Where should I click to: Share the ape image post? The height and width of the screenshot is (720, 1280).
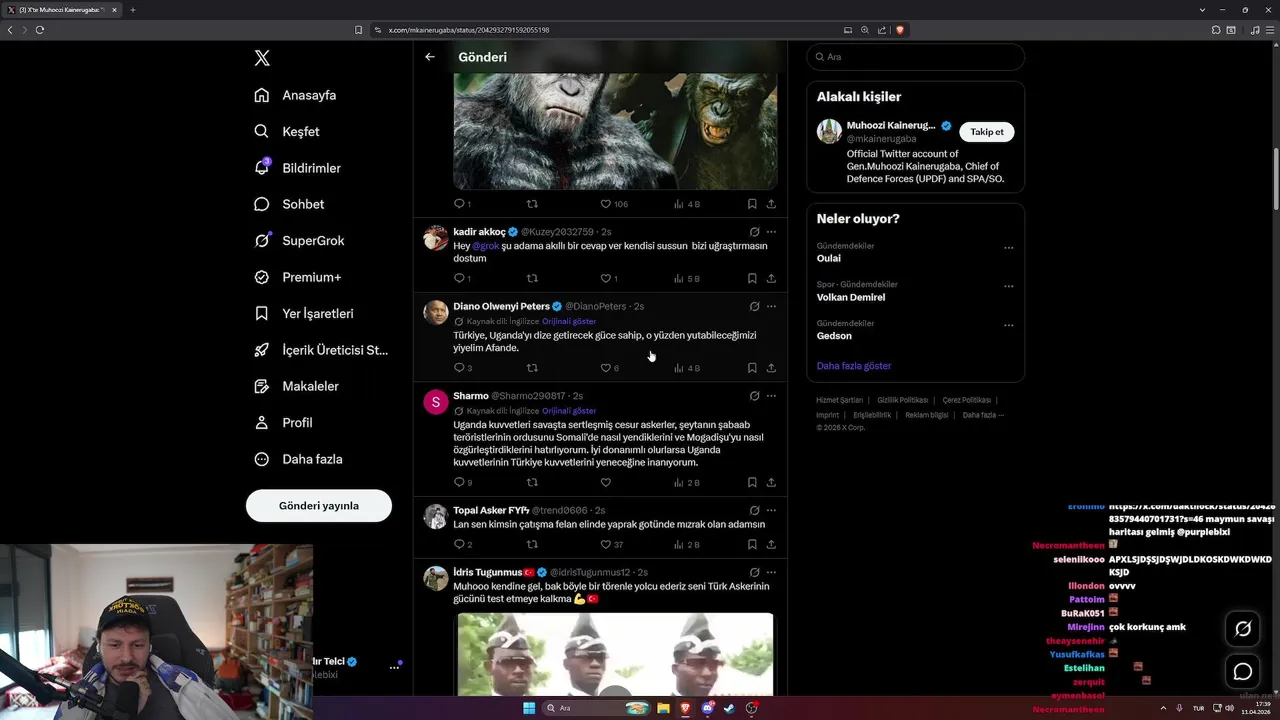click(771, 204)
